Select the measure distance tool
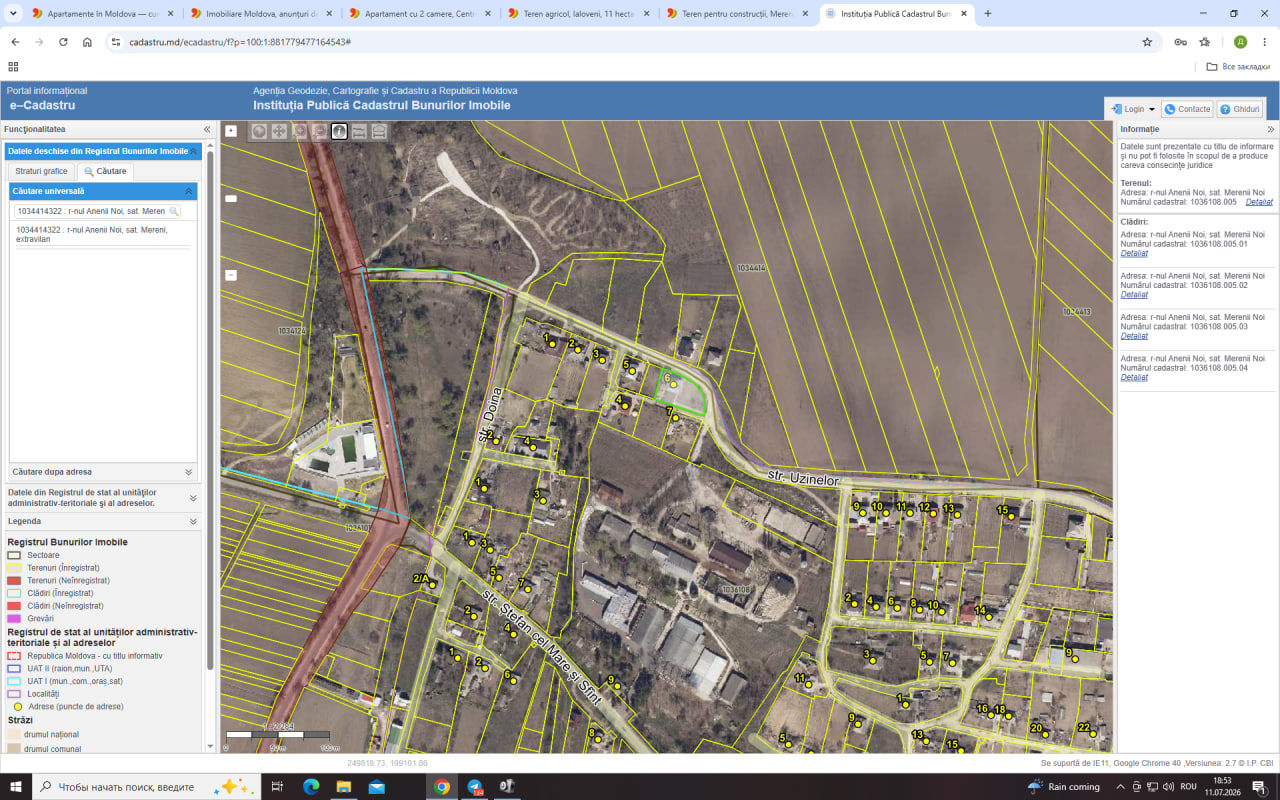Image resolution: width=1280 pixels, height=800 pixels. [359, 131]
